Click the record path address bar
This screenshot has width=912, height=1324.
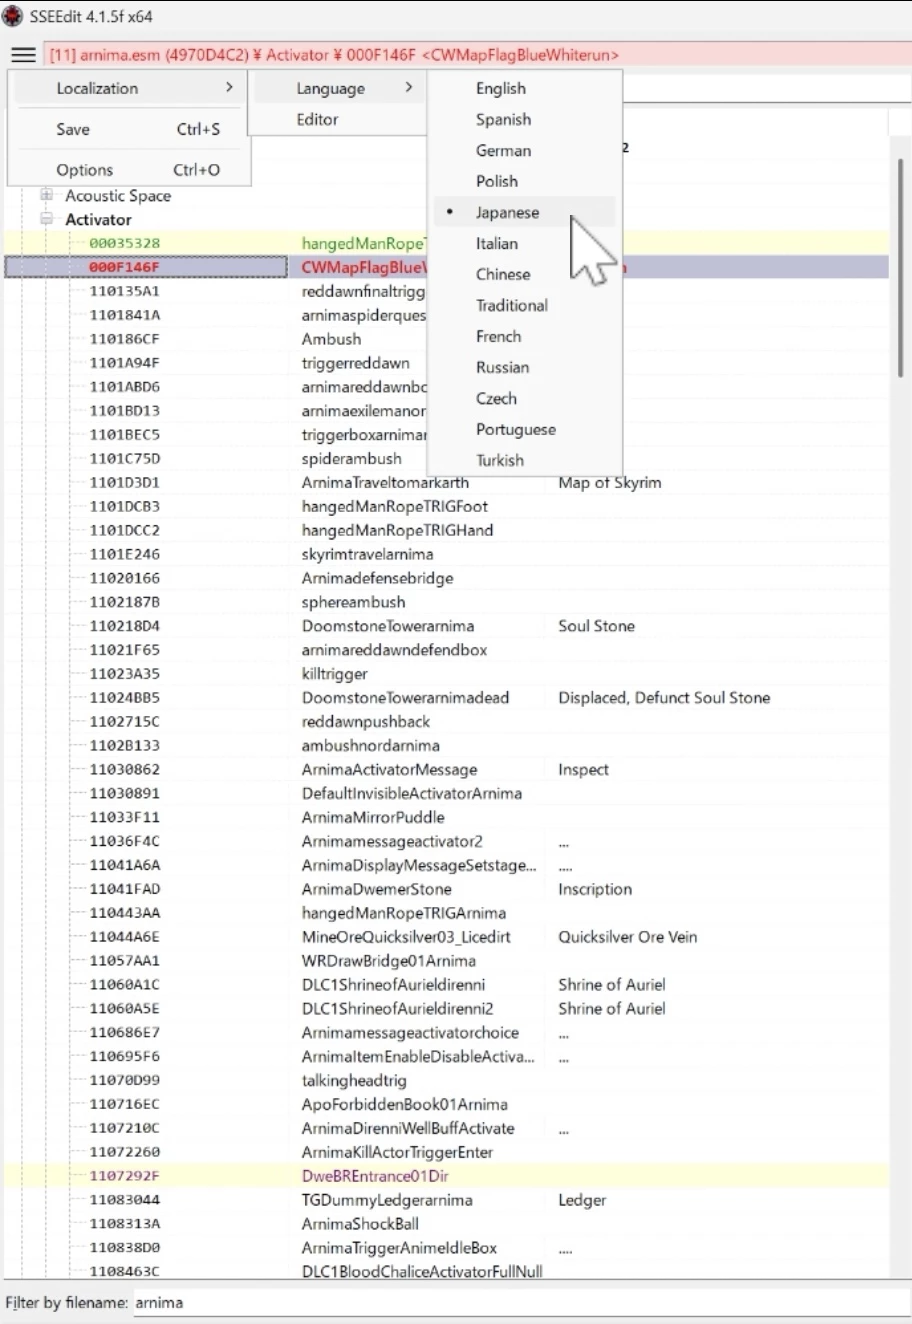(476, 55)
